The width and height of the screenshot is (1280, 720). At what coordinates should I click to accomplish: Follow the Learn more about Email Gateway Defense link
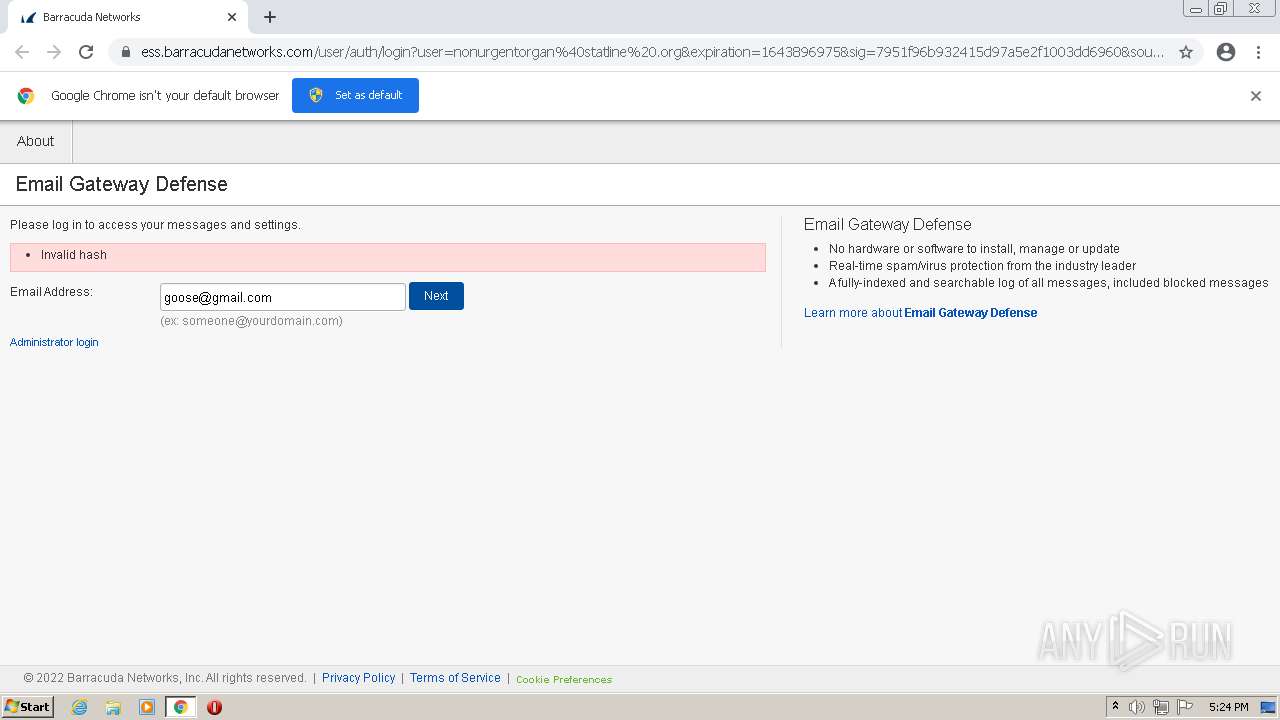click(920, 313)
